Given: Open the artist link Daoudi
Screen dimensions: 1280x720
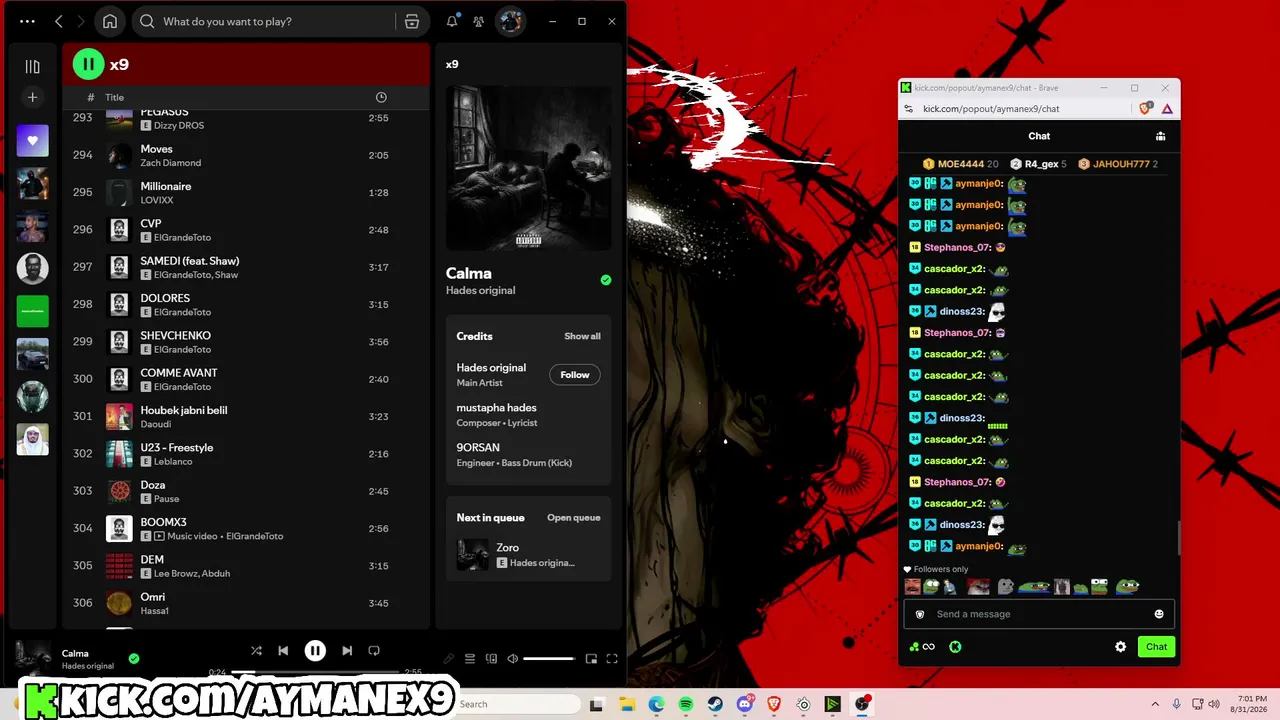Looking at the screenshot, I should [158, 424].
